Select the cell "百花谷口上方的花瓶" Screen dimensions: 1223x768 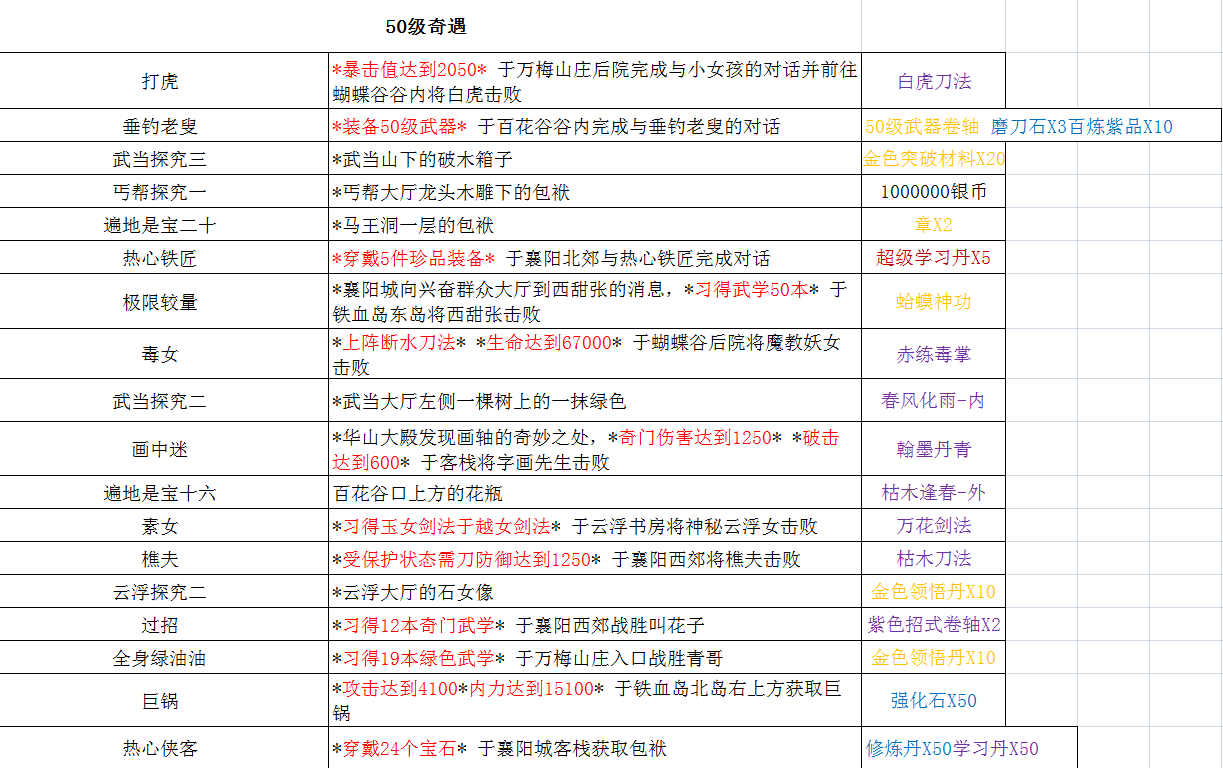[595, 493]
